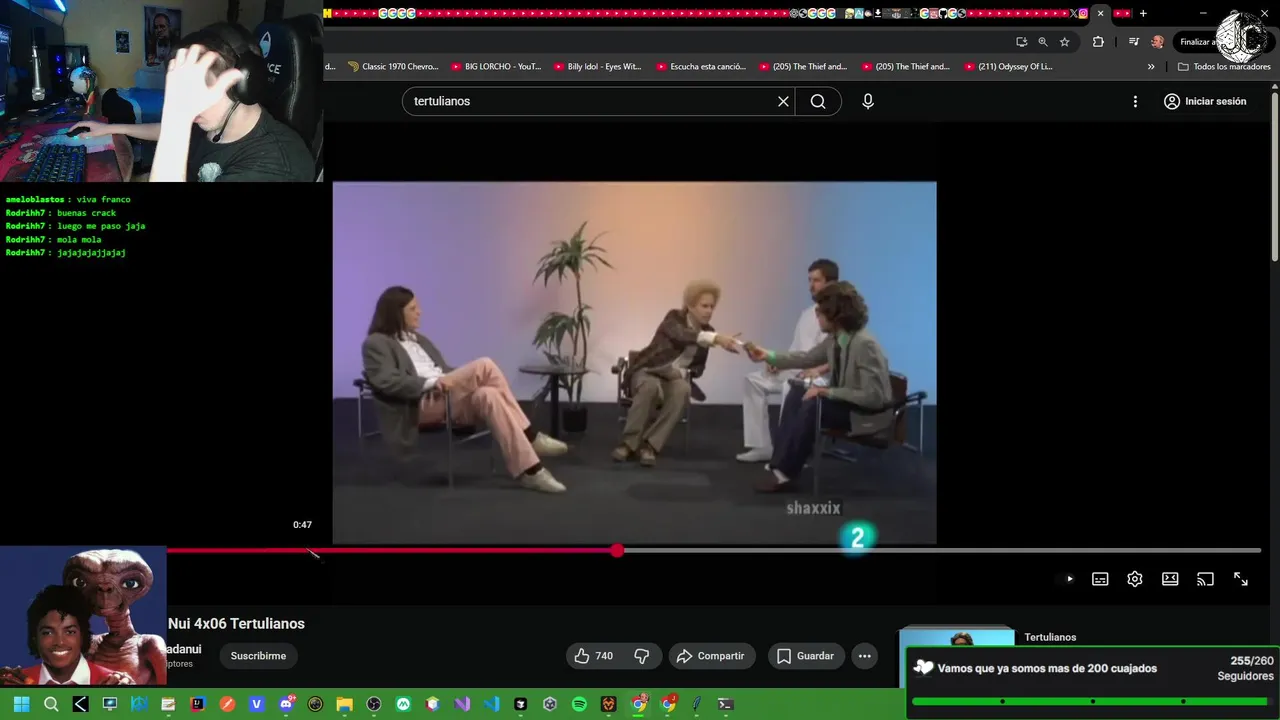Click the page vertical scrollbar
Image resolution: width=1280 pixels, height=720 pixels.
tap(1275, 175)
